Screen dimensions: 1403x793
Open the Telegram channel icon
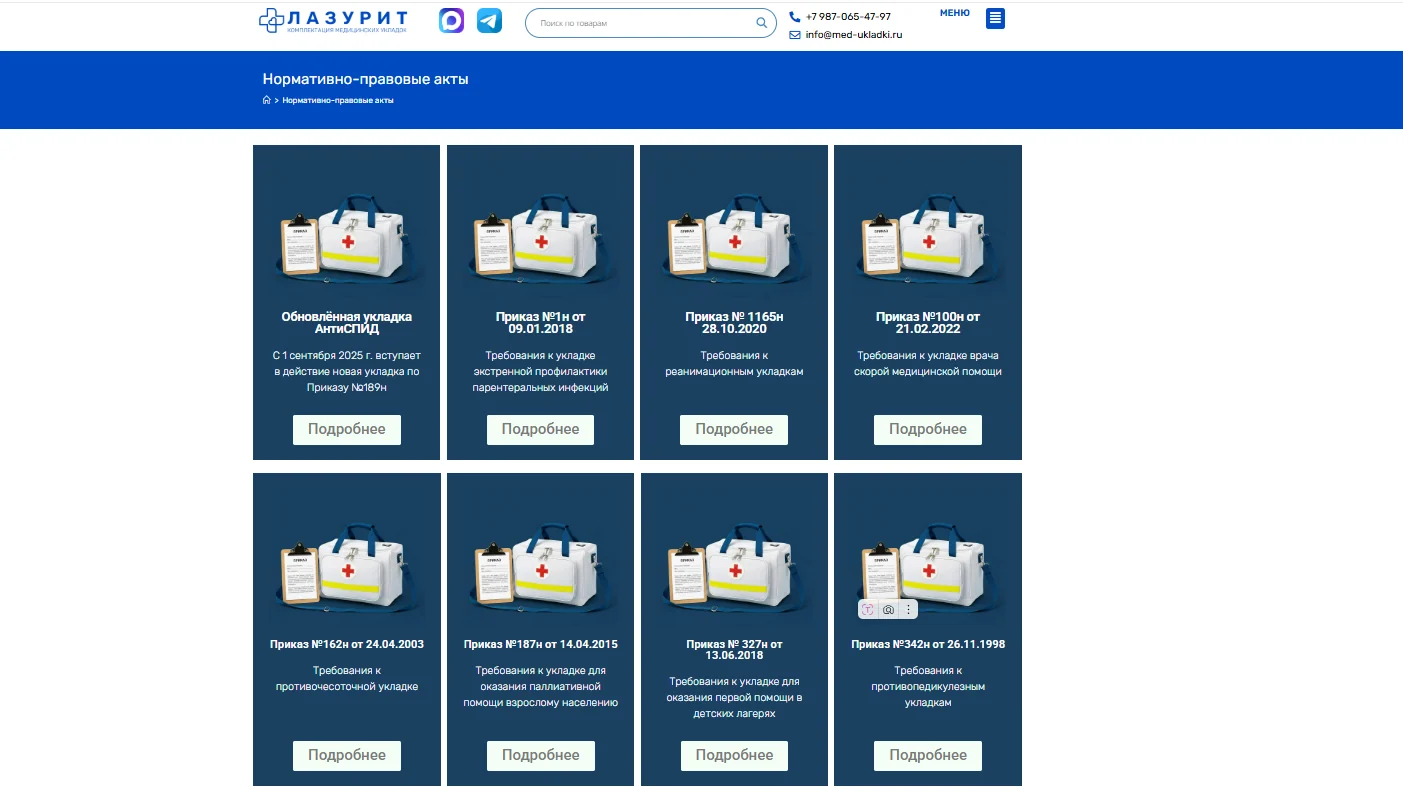pyautogui.click(x=489, y=21)
